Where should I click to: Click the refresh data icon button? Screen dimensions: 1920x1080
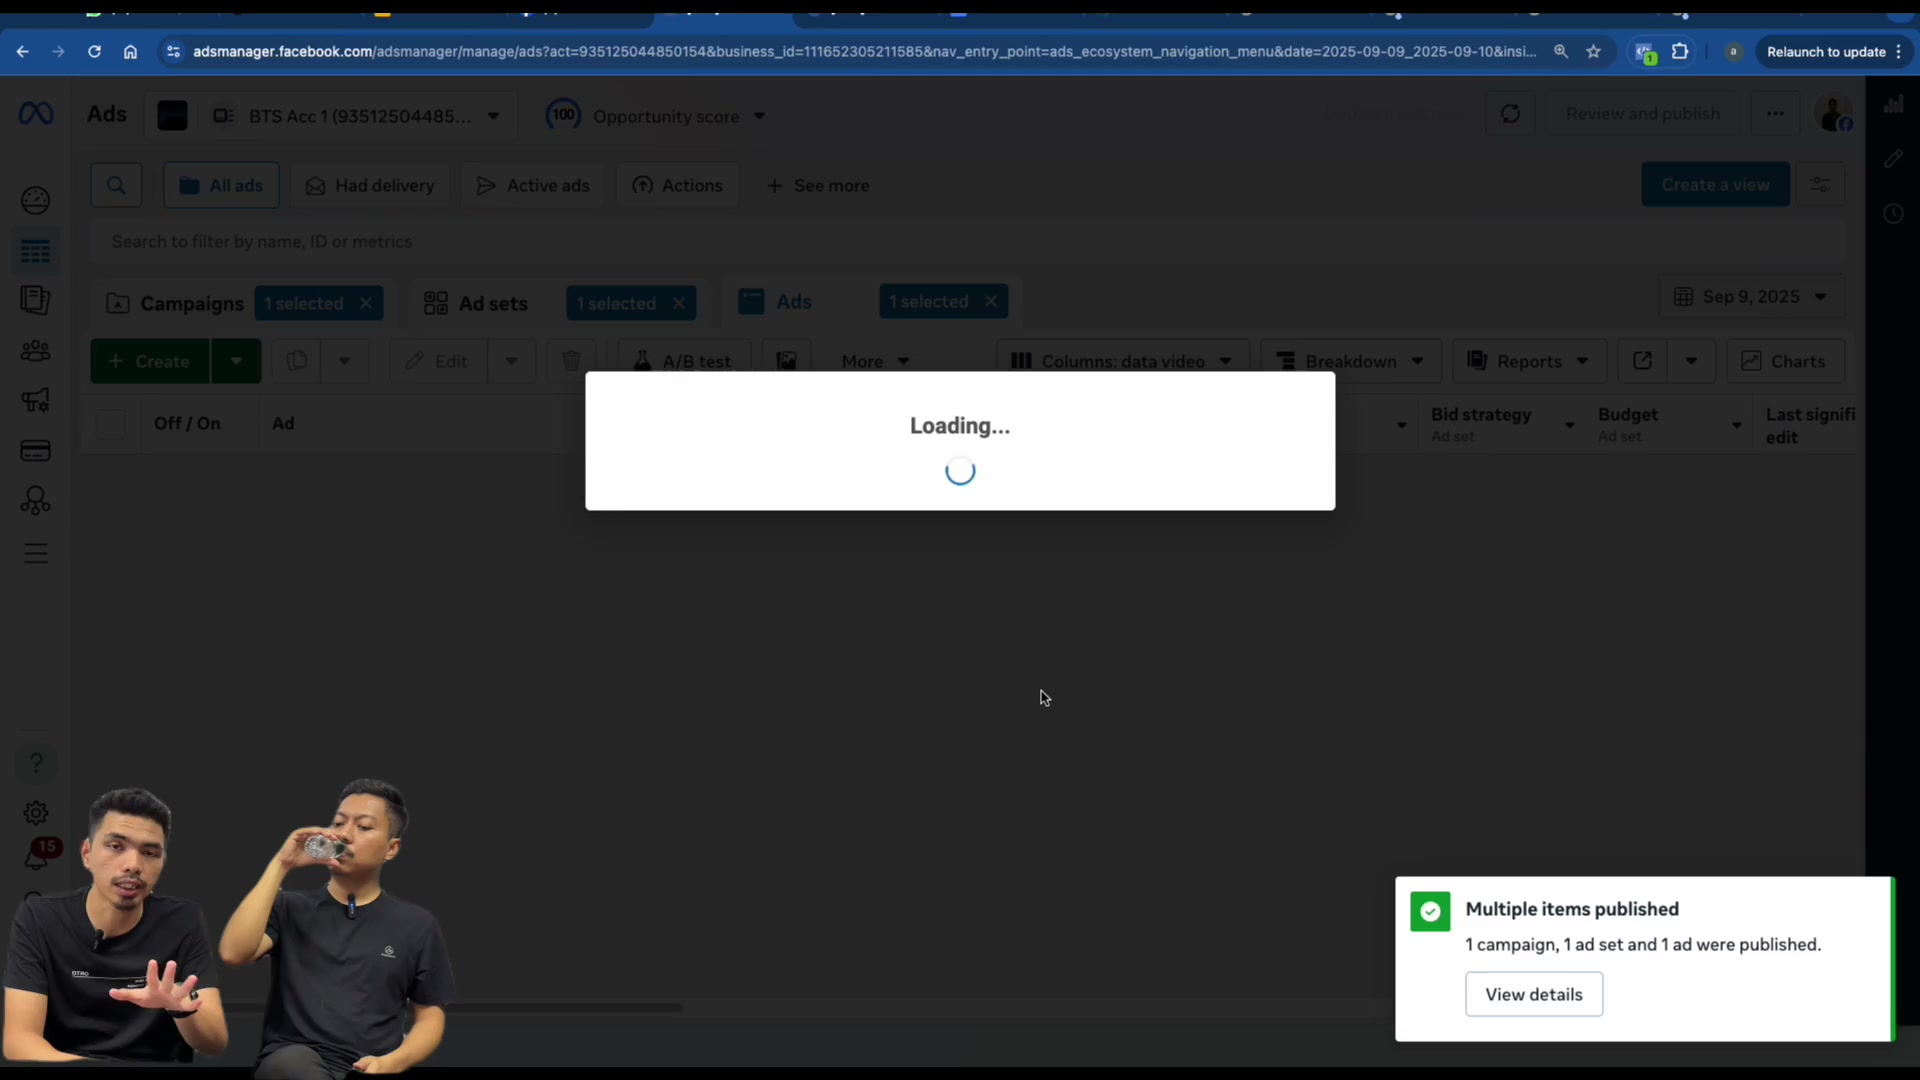[1510, 114]
